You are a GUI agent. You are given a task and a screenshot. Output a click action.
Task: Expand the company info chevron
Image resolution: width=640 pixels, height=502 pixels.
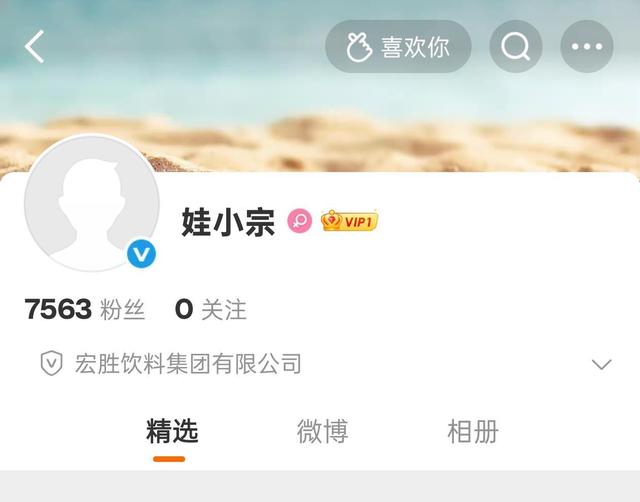click(x=602, y=364)
